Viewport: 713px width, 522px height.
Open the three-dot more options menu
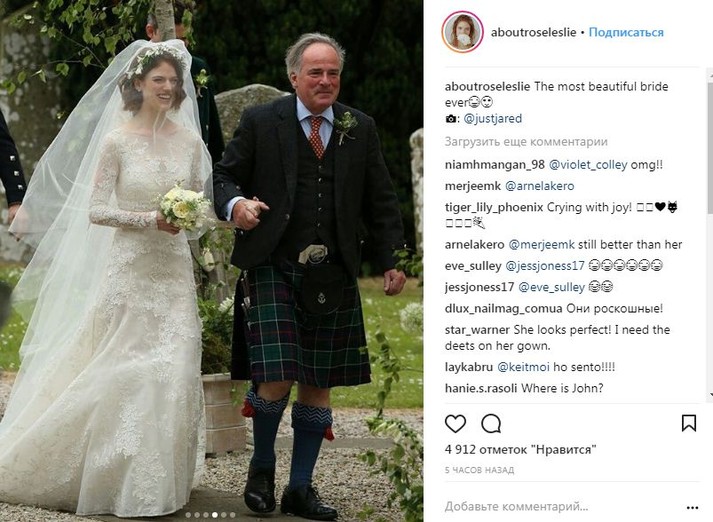[x=692, y=507]
